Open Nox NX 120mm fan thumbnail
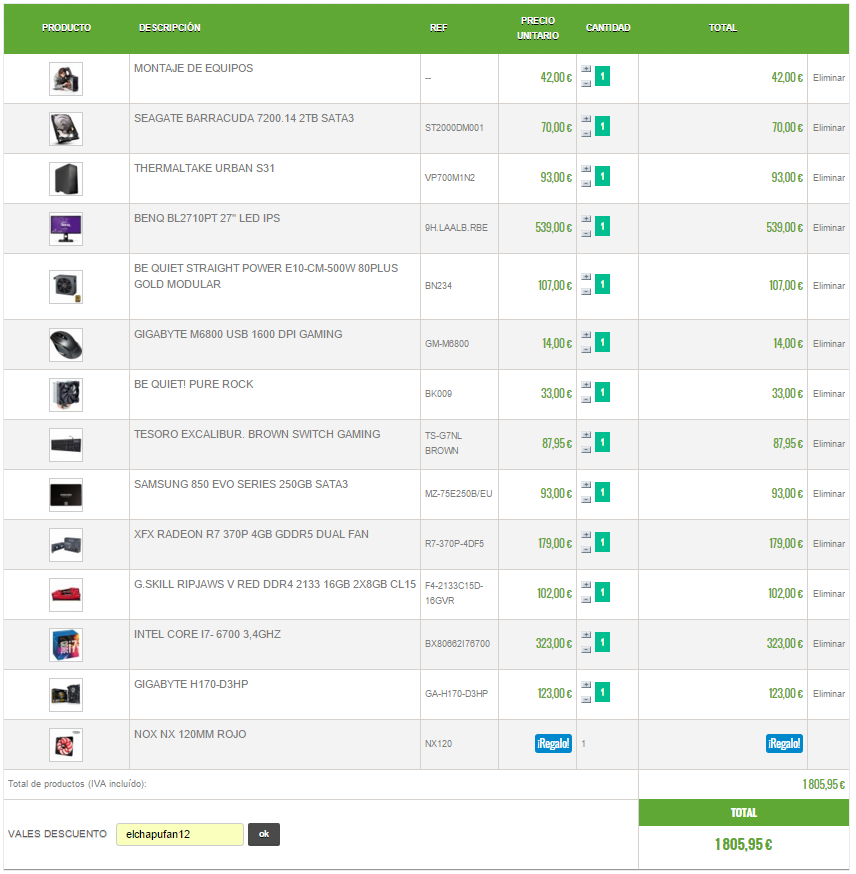 [66, 745]
